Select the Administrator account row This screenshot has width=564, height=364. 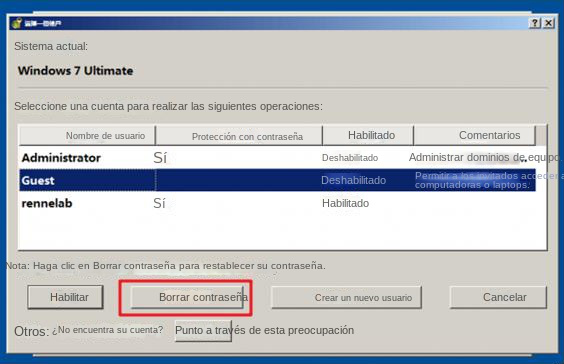click(277, 158)
